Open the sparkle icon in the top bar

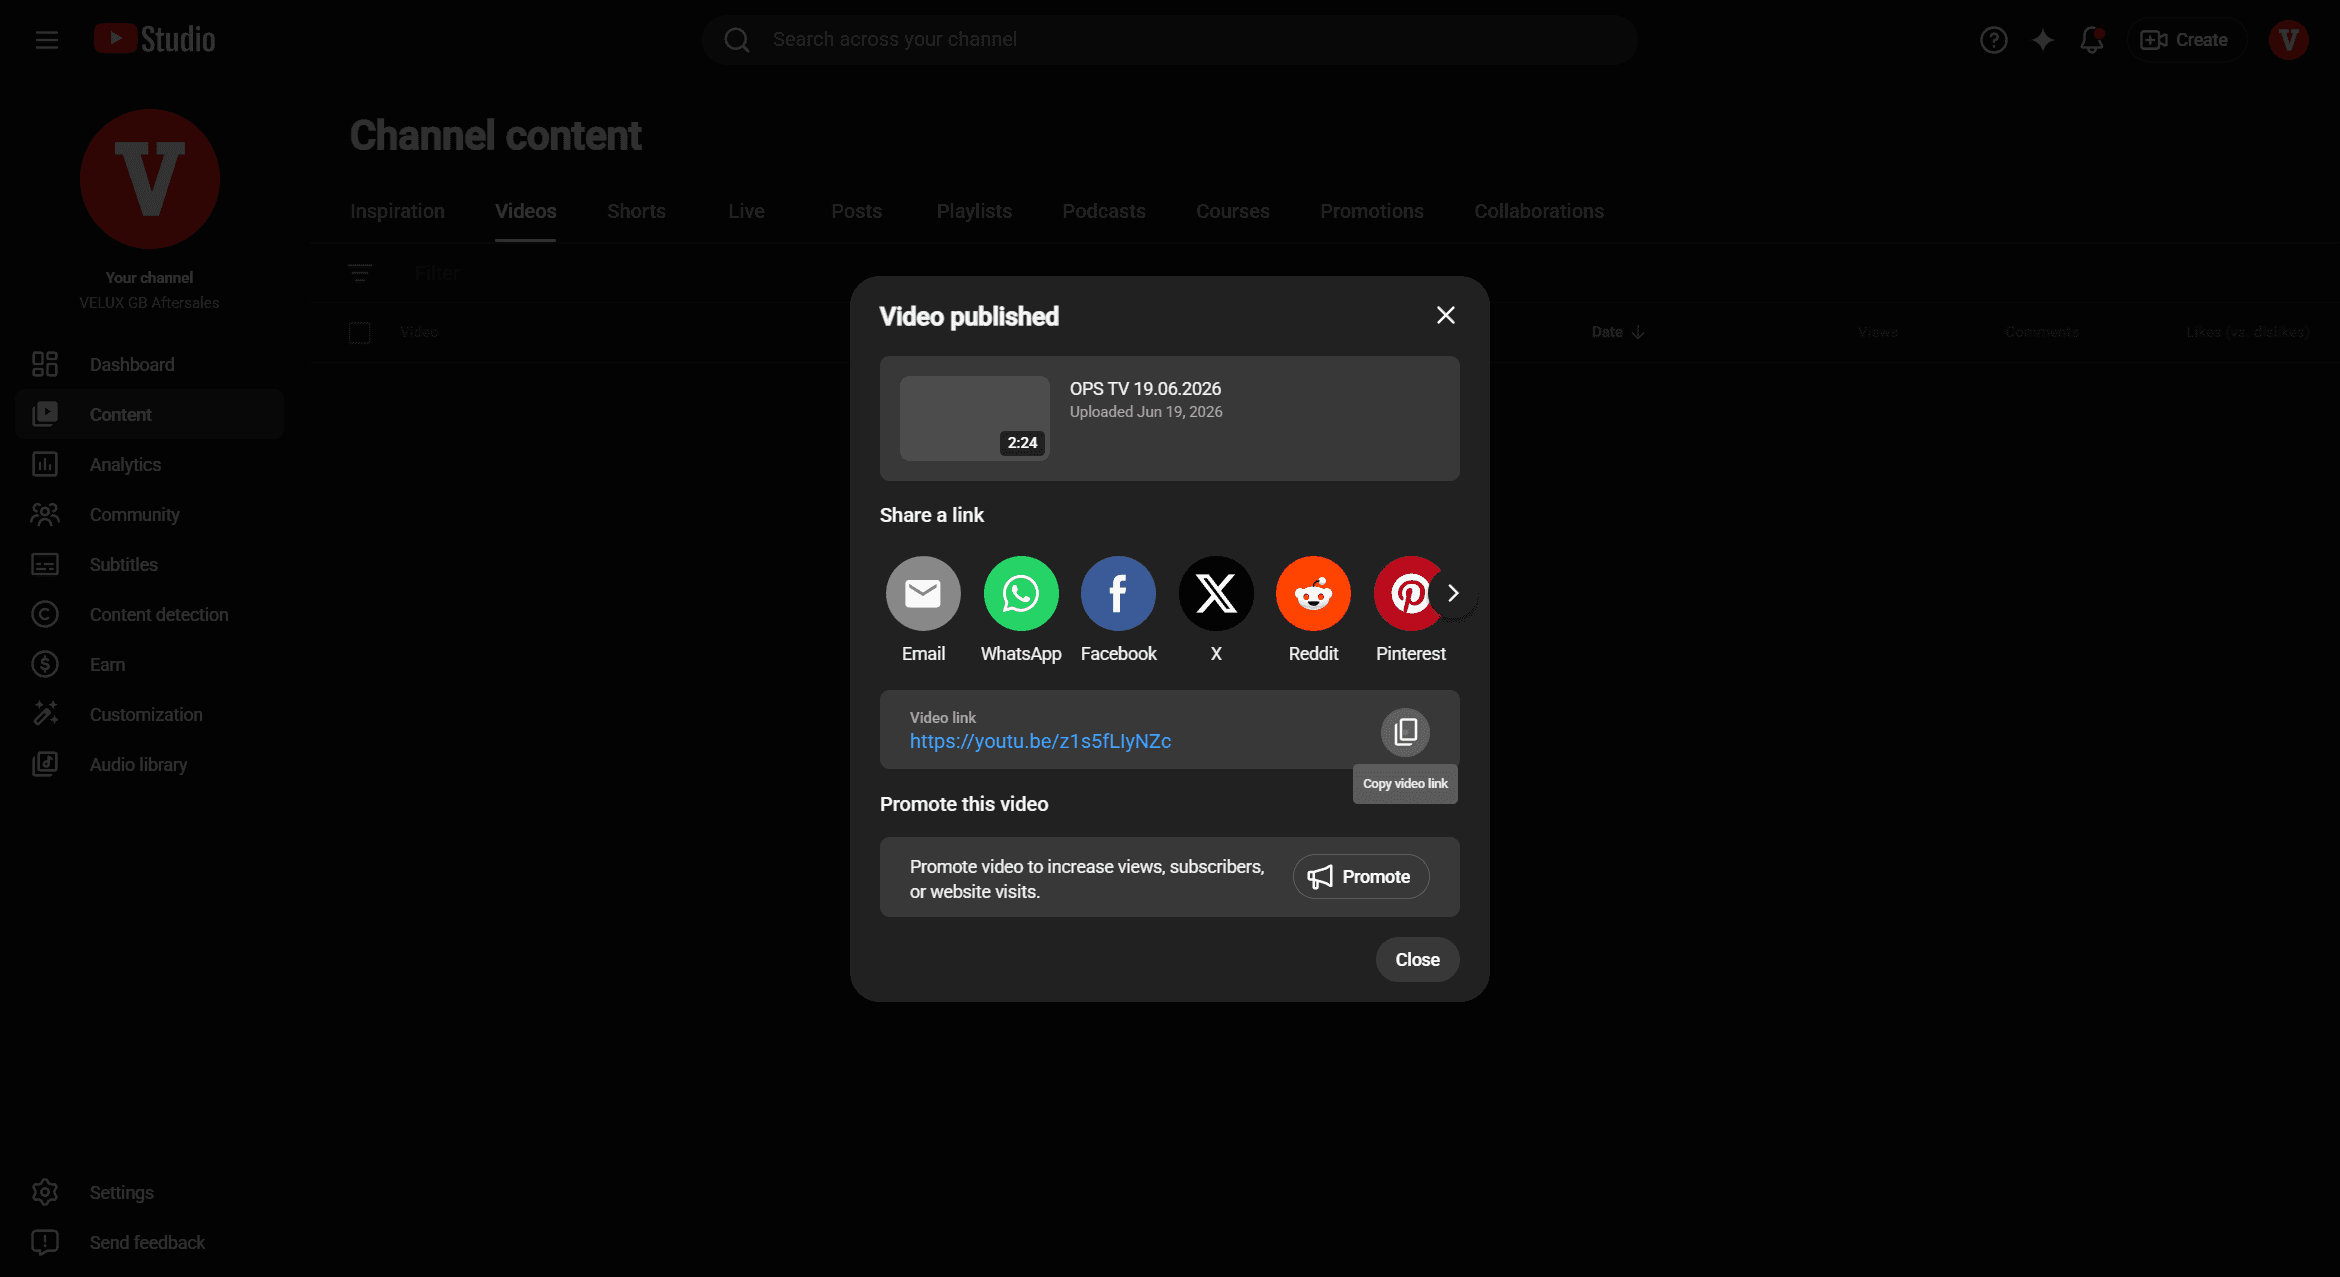[x=2043, y=40]
